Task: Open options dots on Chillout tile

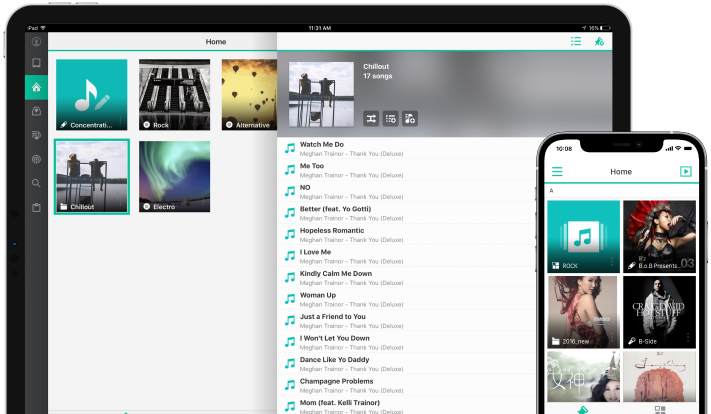Action: 121,202
